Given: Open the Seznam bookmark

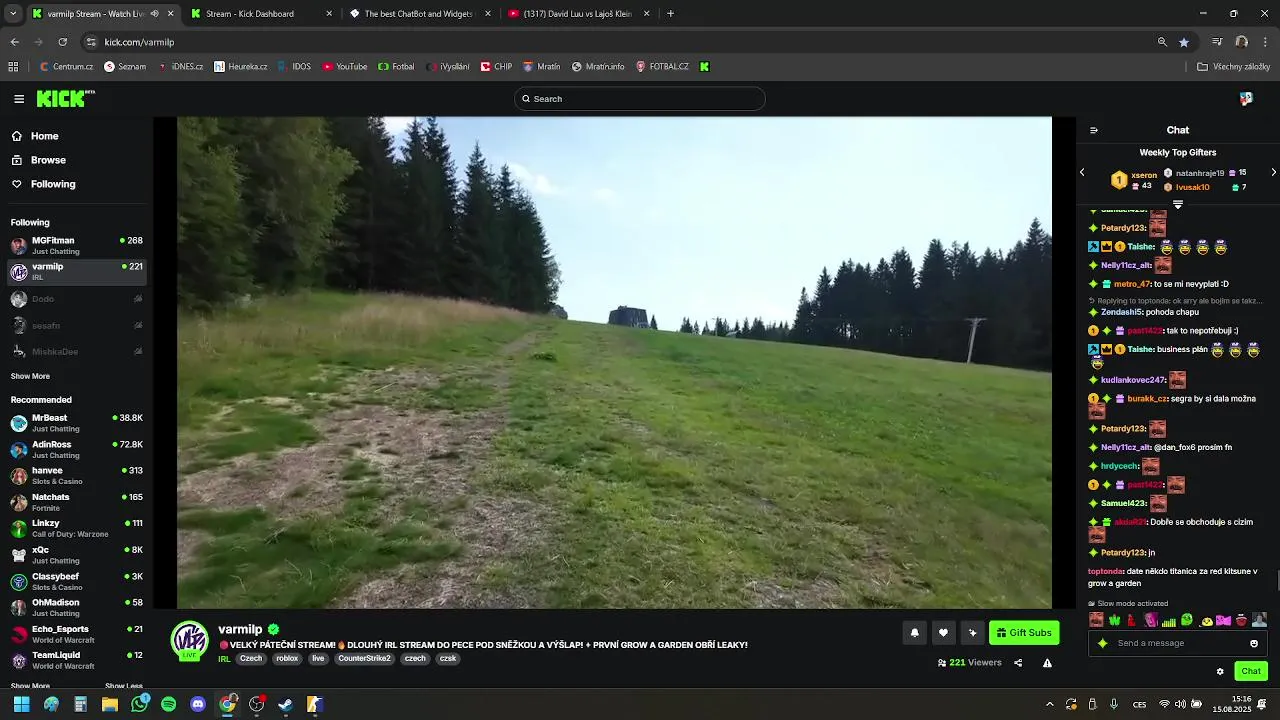Looking at the screenshot, I should click(125, 67).
